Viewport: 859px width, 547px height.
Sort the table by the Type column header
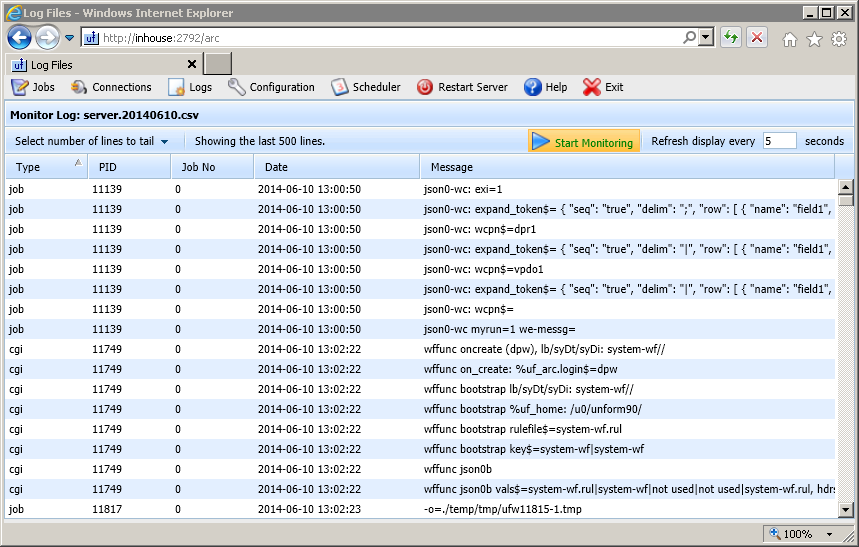46,167
